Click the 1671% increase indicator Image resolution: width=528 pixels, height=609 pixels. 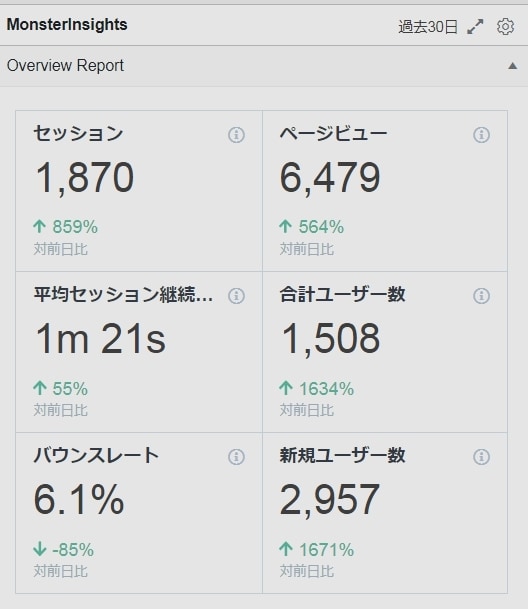(317, 550)
